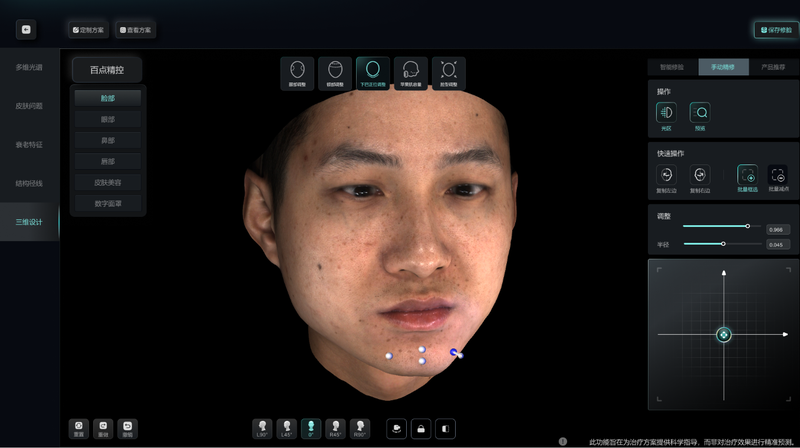The height and width of the screenshot is (448, 800).
Task: Rotate view to R45° head icon
Action: pyautogui.click(x=335, y=429)
